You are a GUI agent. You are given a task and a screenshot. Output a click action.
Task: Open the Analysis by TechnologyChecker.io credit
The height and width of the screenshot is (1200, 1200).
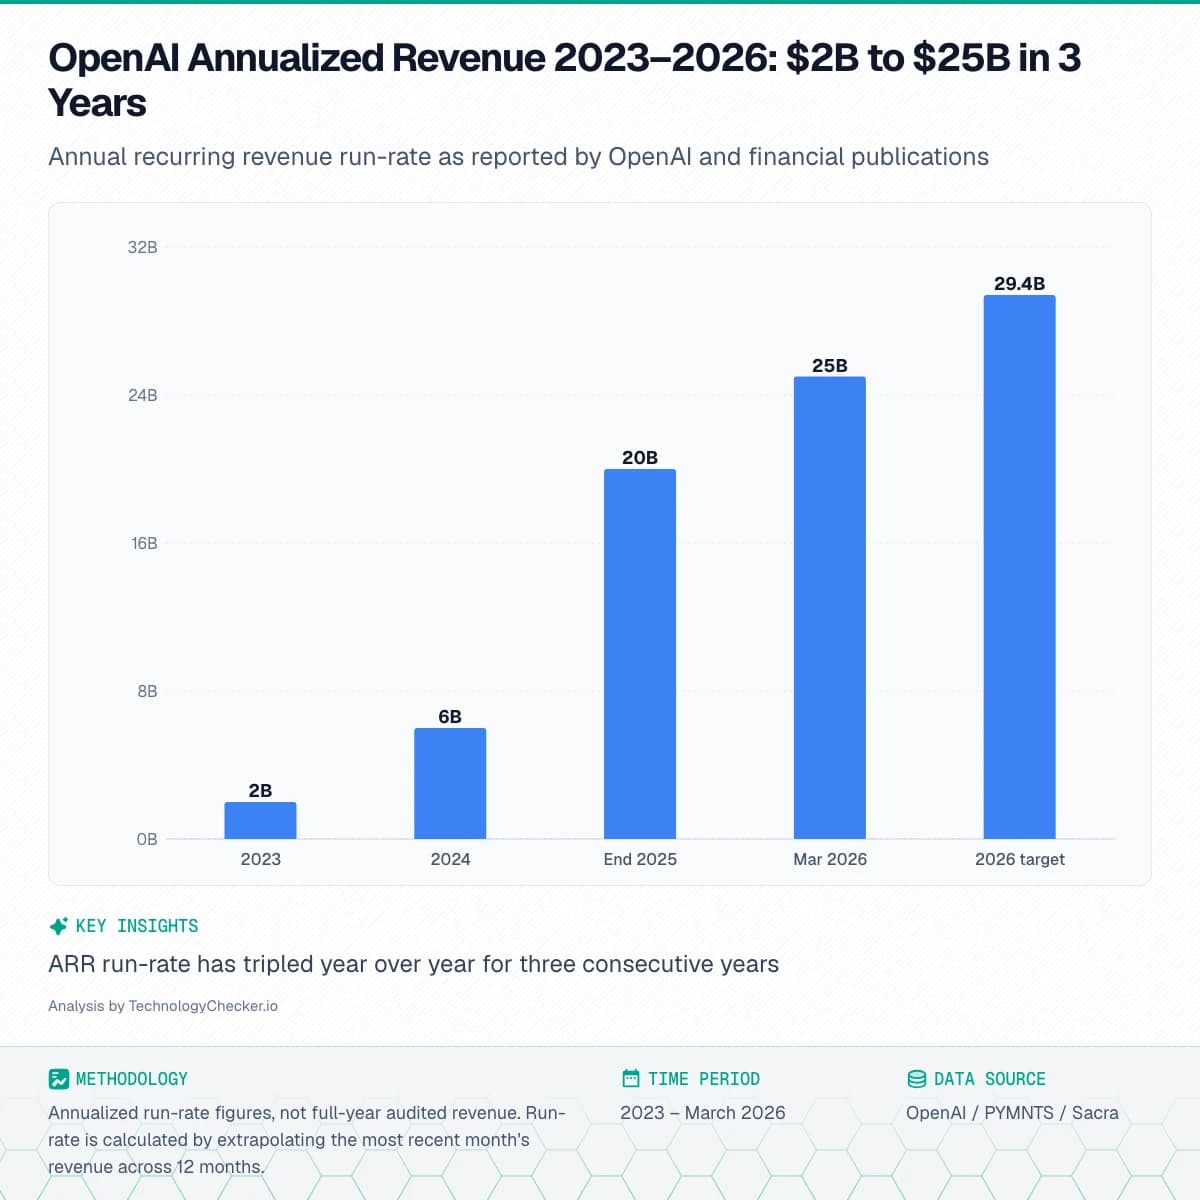coord(163,1006)
